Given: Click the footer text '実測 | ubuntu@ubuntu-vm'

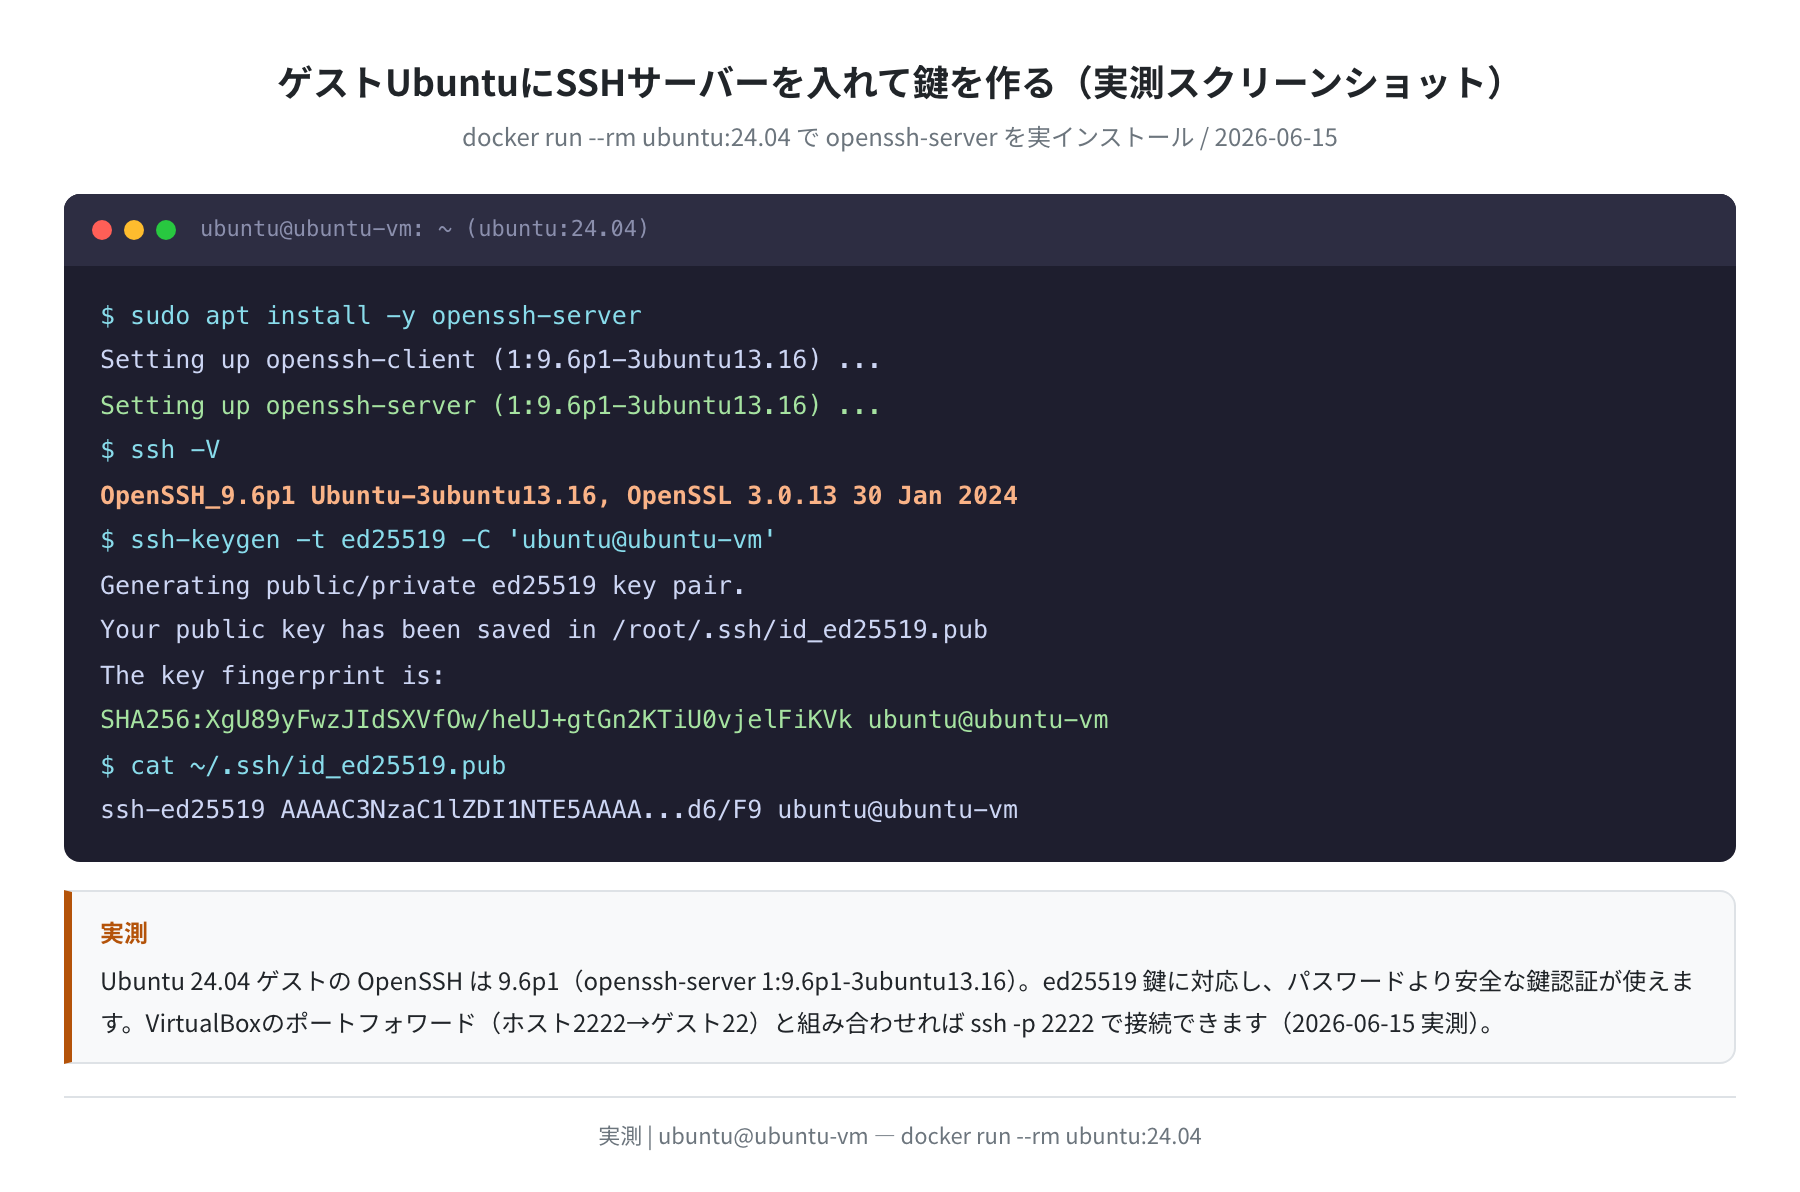Looking at the screenshot, I should point(900,1136).
